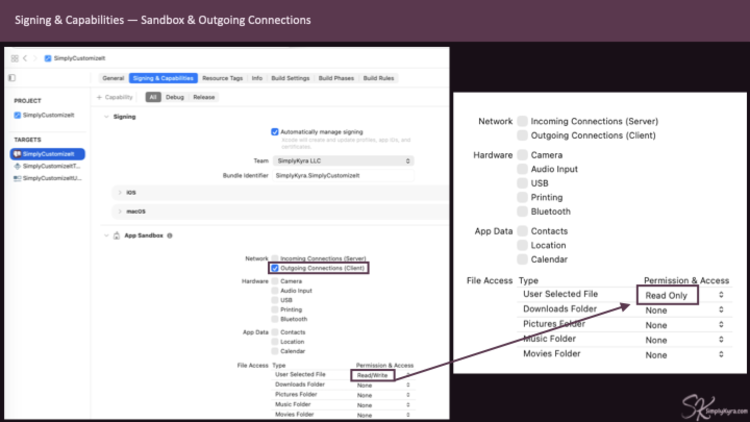Select the SimplyCustomizeIt project in sidebar
Viewport: 750px width, 422px height.
pyautogui.click(x=44, y=115)
